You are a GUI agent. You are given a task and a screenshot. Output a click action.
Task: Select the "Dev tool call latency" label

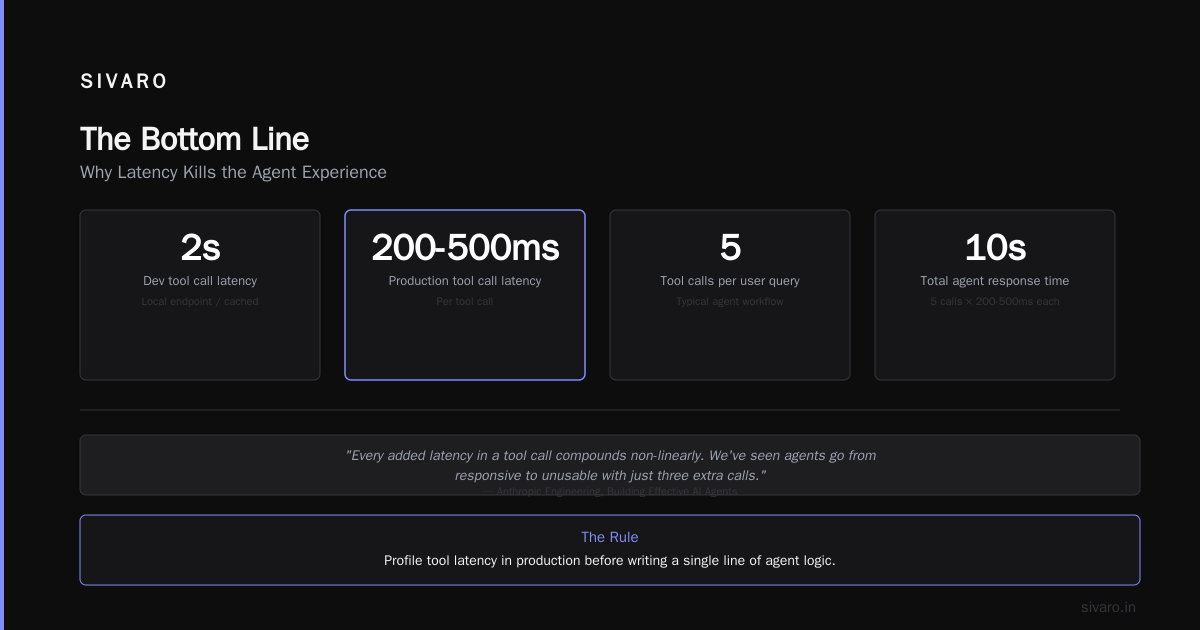pyautogui.click(x=200, y=281)
